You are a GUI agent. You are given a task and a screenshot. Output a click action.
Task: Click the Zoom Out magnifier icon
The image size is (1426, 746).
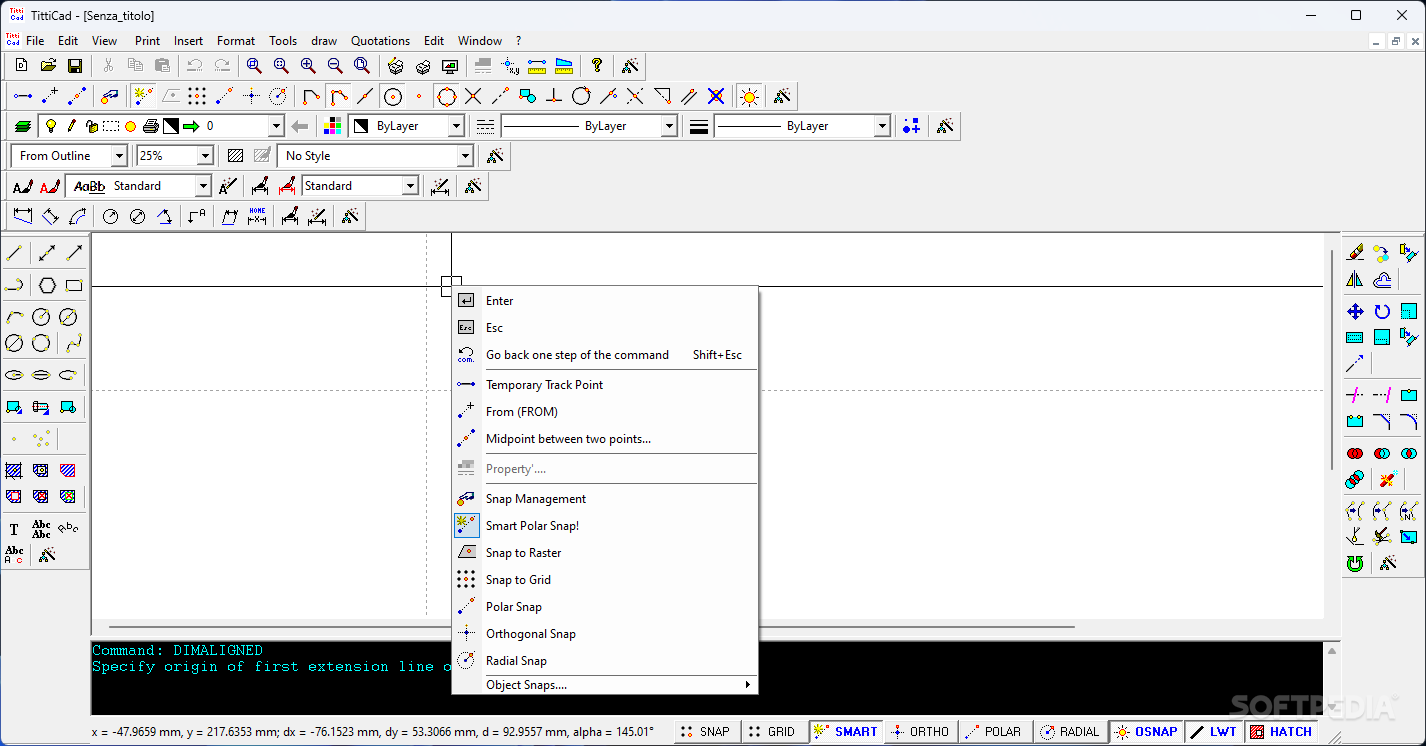[335, 66]
